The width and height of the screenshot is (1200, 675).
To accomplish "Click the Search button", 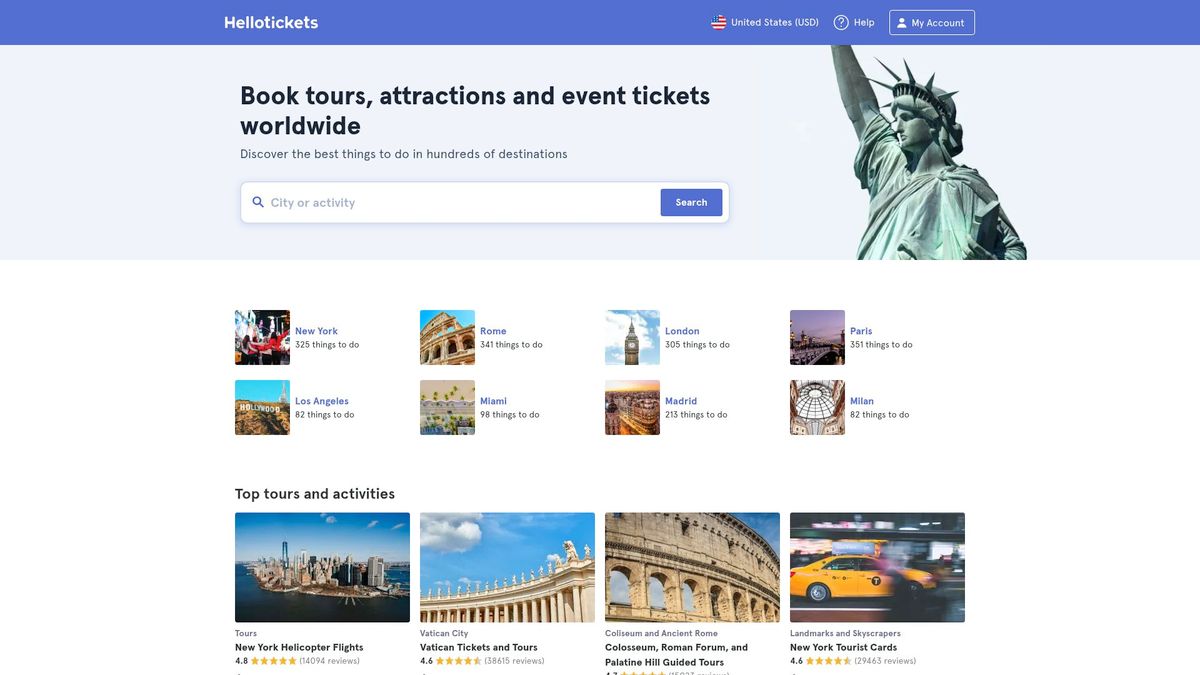I will 690,202.
